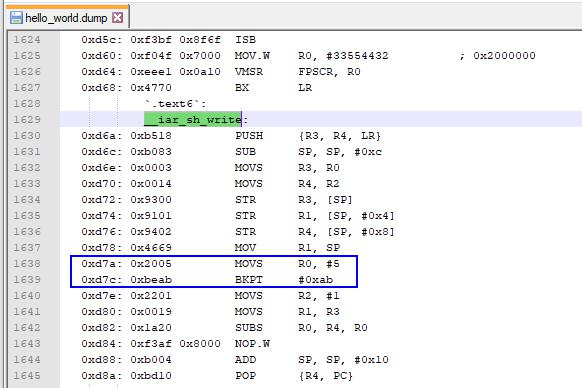Click the ISB instruction on line 1624
Screen dimensions: 582x388
click(245, 40)
